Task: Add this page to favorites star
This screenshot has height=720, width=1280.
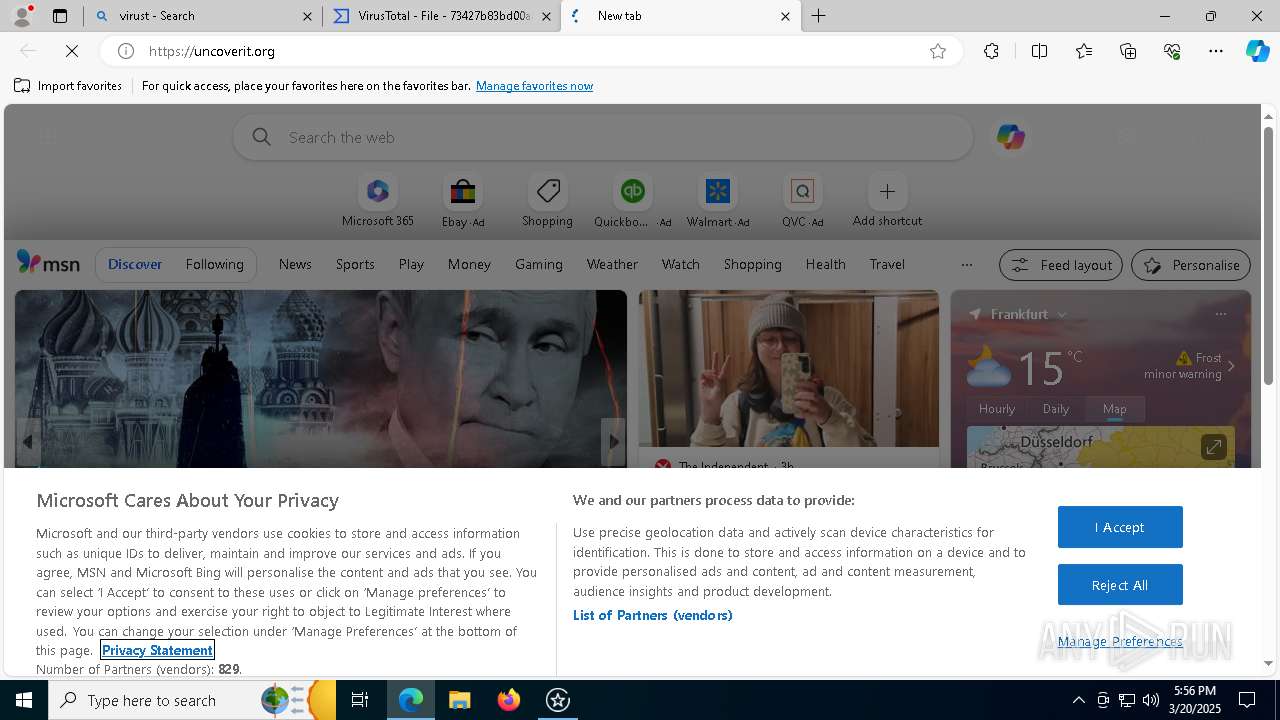Action: click(x=938, y=51)
